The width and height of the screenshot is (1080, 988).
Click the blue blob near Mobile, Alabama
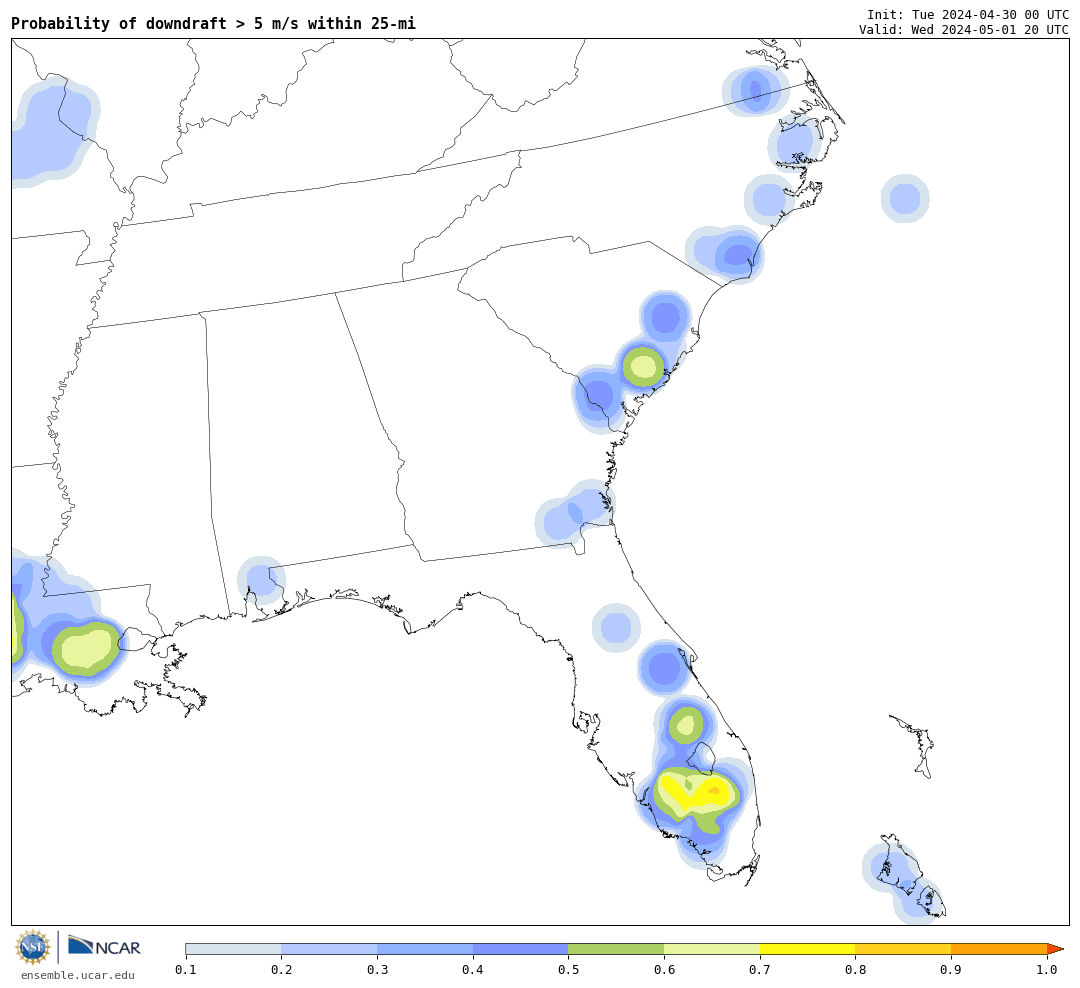pos(260,579)
